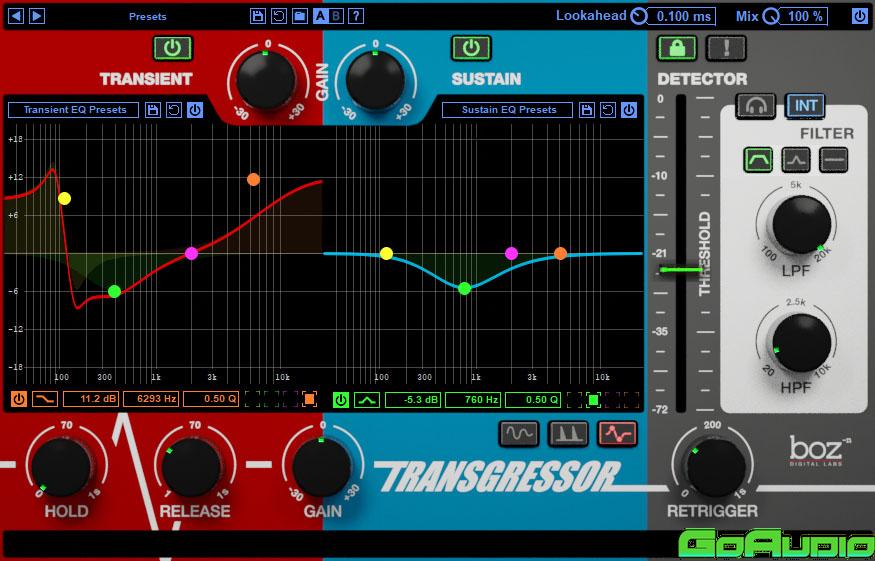875x561 pixels.
Task: Click the RETRIGGER knob
Action: [717, 467]
